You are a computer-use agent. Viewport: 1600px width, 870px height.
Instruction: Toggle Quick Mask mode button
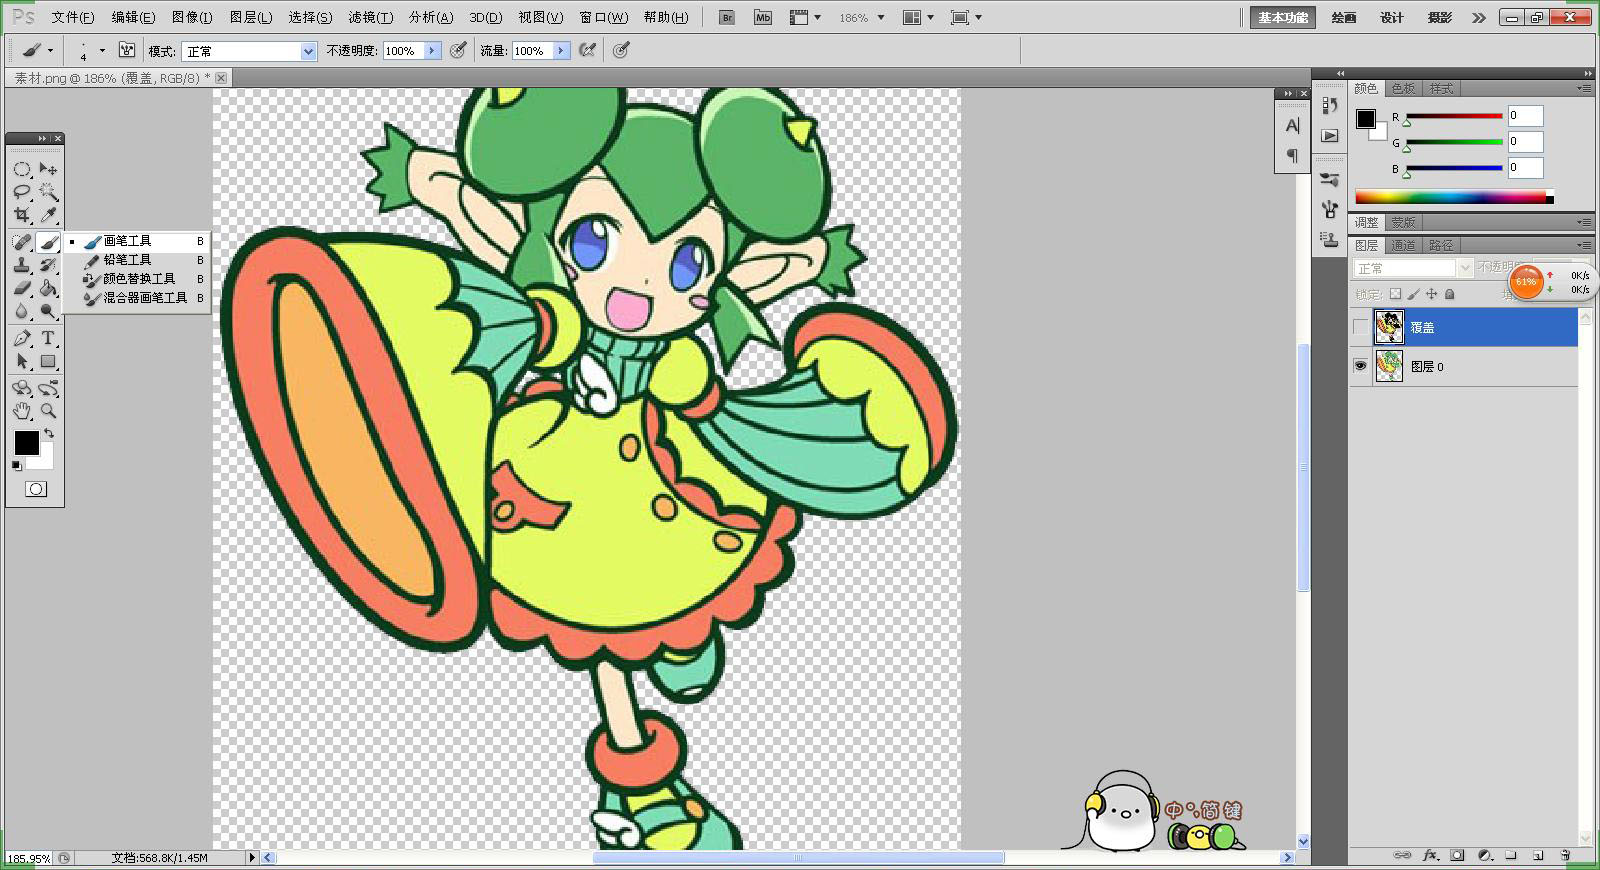pos(36,489)
